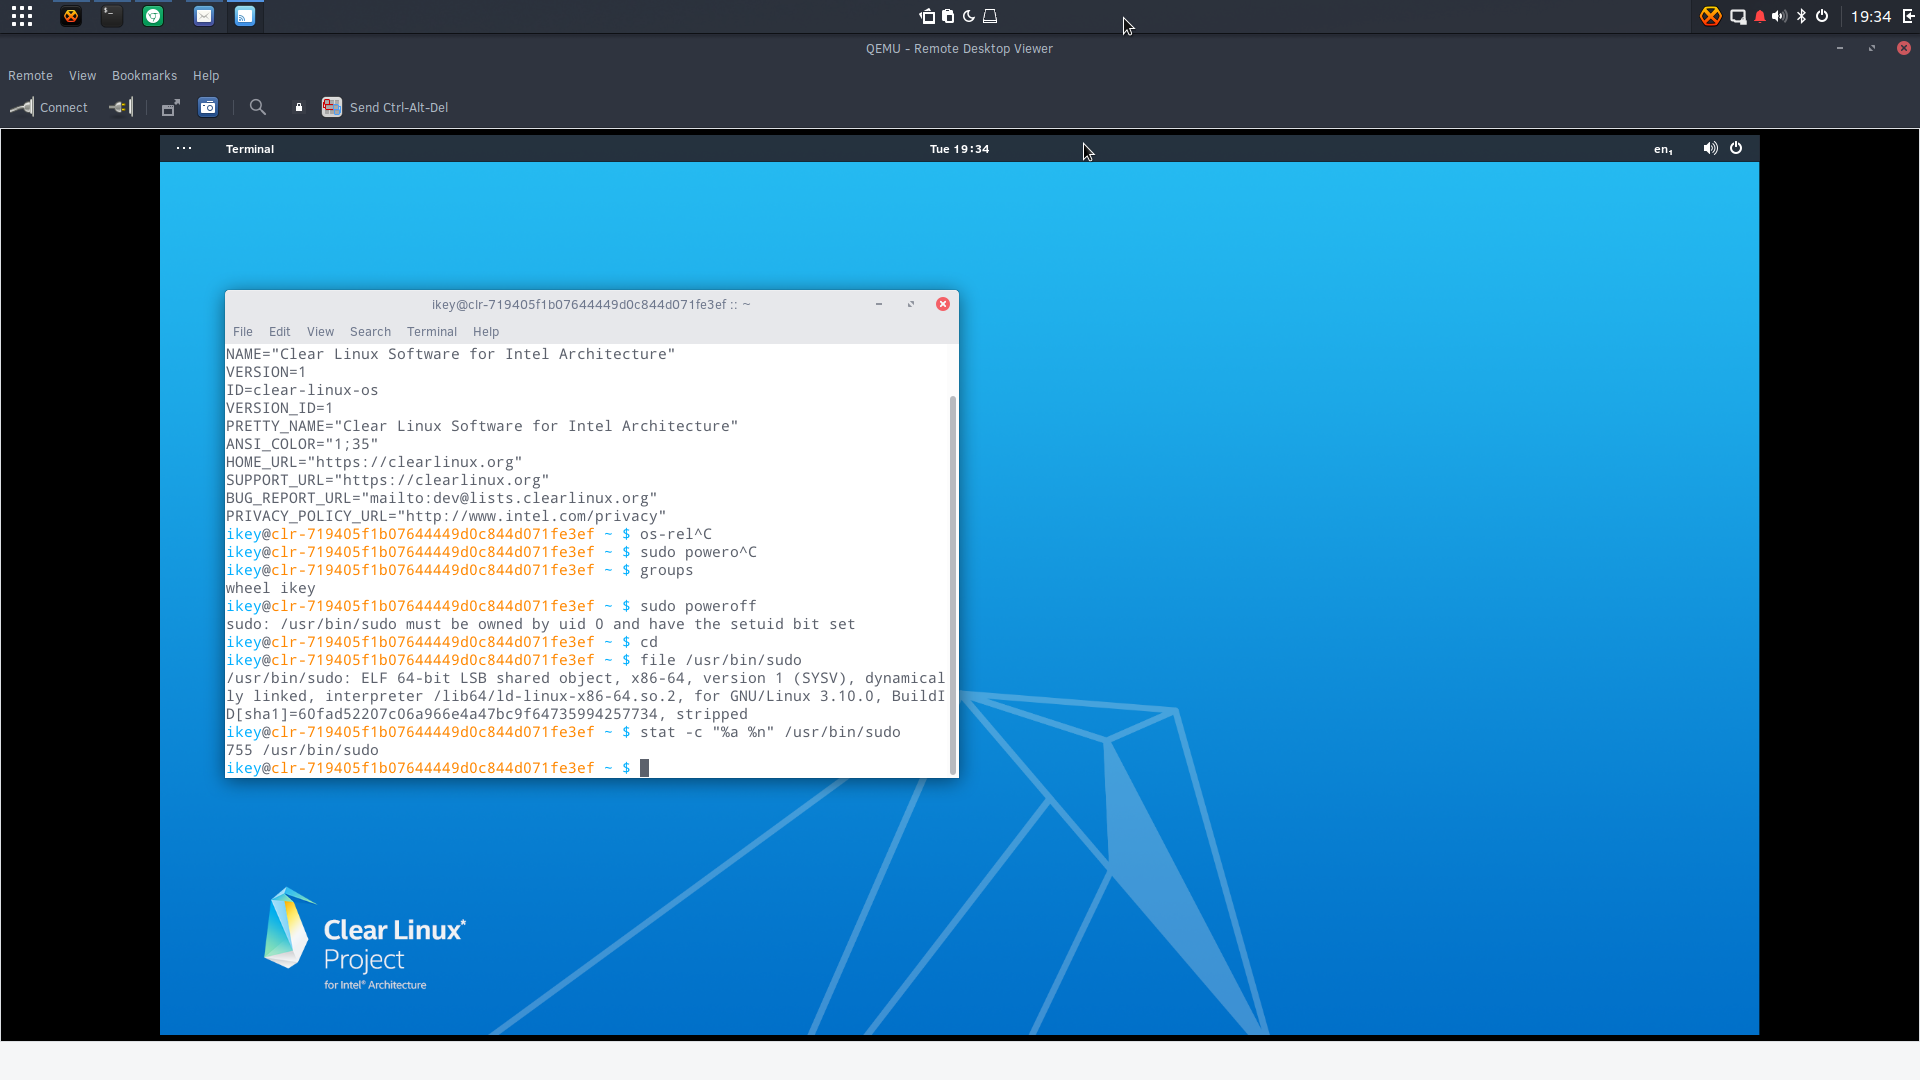The height and width of the screenshot is (1080, 1920).
Task: Click the host clock showing 19:34
Action: (x=1871, y=16)
